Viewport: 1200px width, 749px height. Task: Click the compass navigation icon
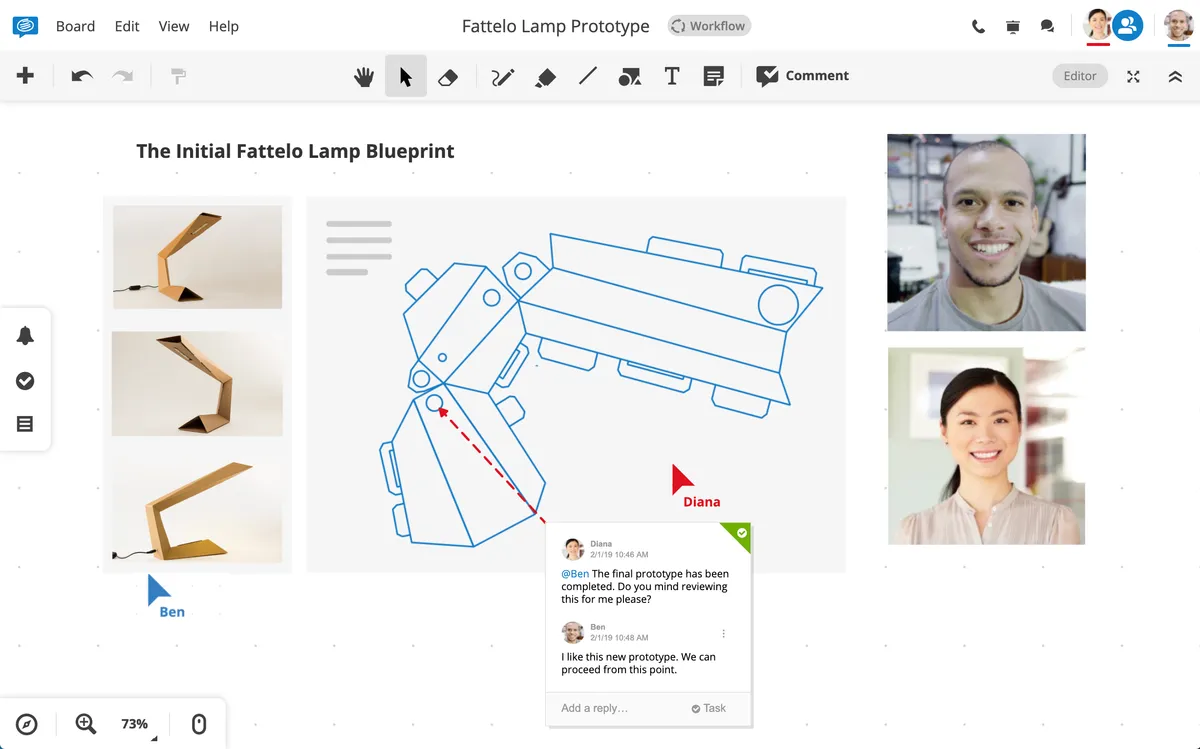pos(27,724)
